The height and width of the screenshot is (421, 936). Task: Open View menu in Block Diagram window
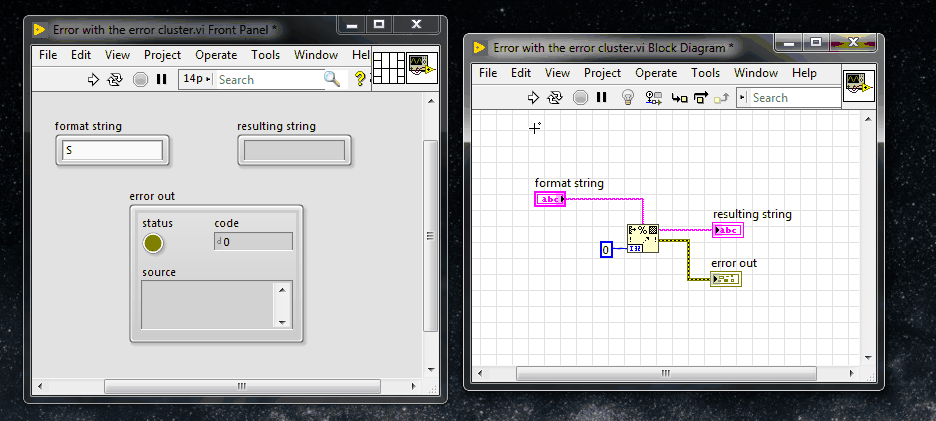557,73
